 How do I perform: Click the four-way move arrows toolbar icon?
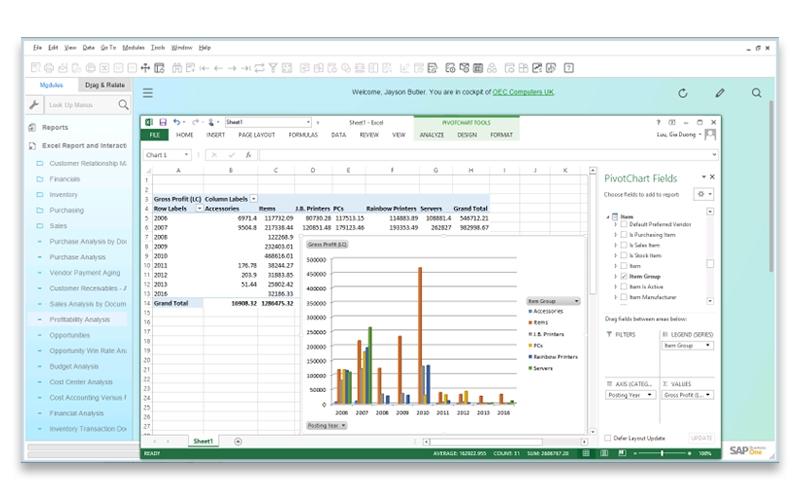pyautogui.click(x=145, y=68)
